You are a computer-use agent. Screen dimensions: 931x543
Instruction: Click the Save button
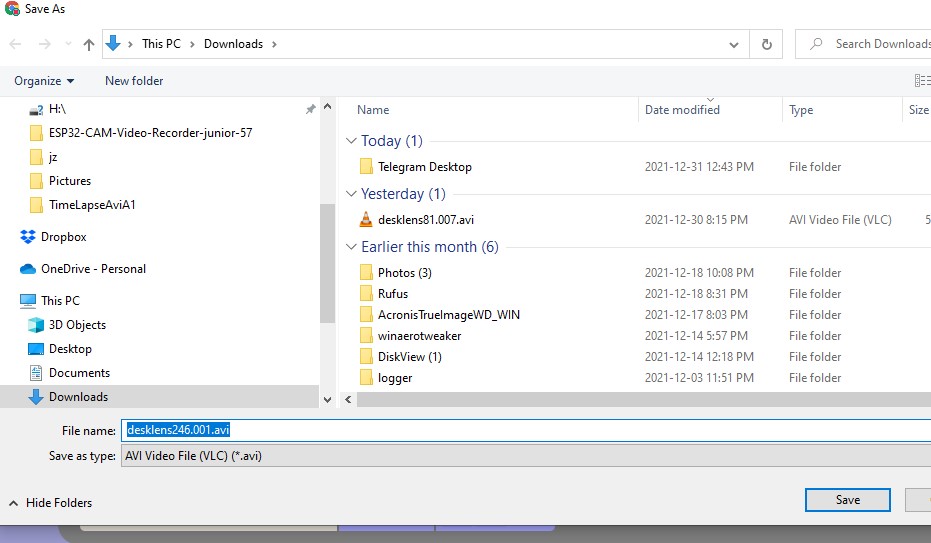pyautogui.click(x=847, y=500)
